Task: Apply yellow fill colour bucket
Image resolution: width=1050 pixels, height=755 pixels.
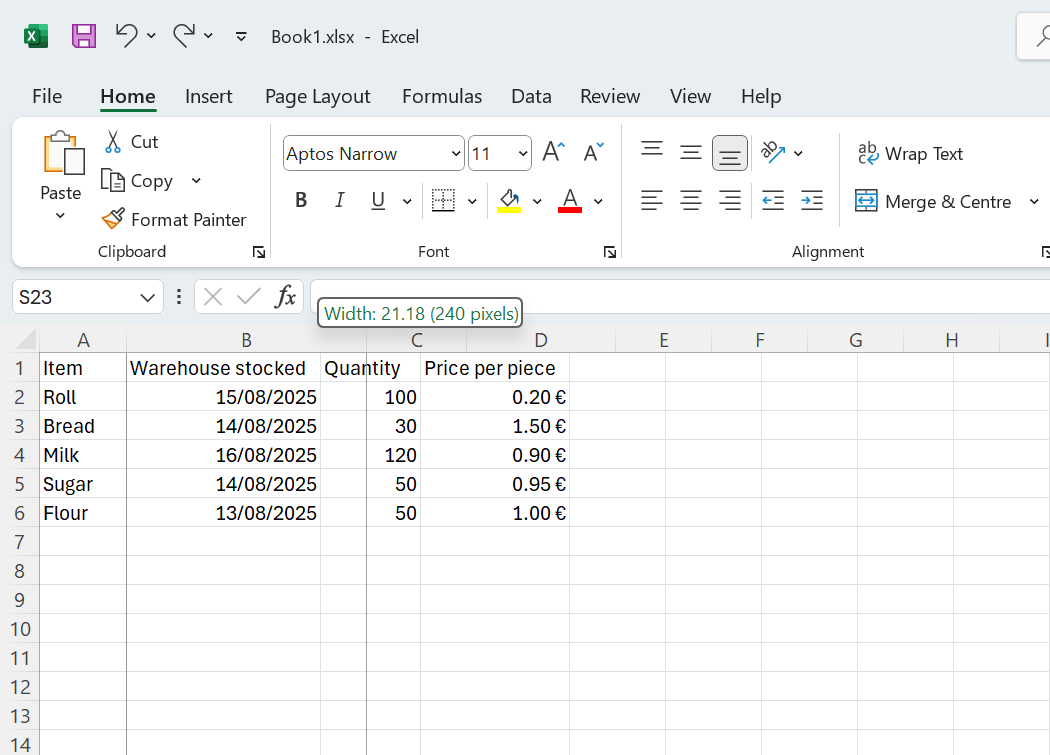Action: click(x=509, y=200)
